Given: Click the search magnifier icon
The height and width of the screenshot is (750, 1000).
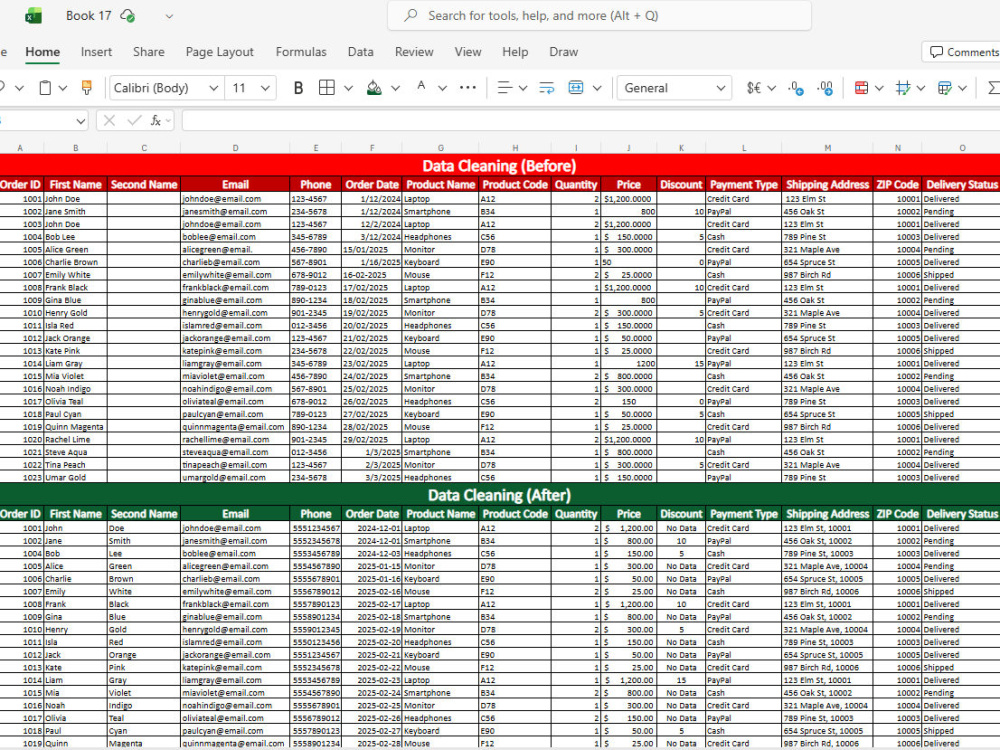Looking at the screenshot, I should tap(411, 15).
